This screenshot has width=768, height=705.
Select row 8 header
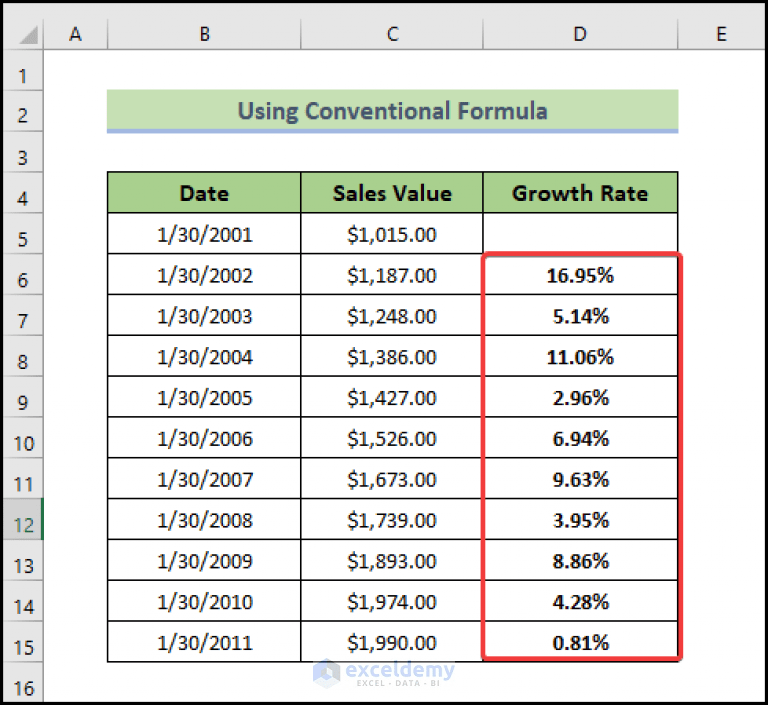[23, 356]
